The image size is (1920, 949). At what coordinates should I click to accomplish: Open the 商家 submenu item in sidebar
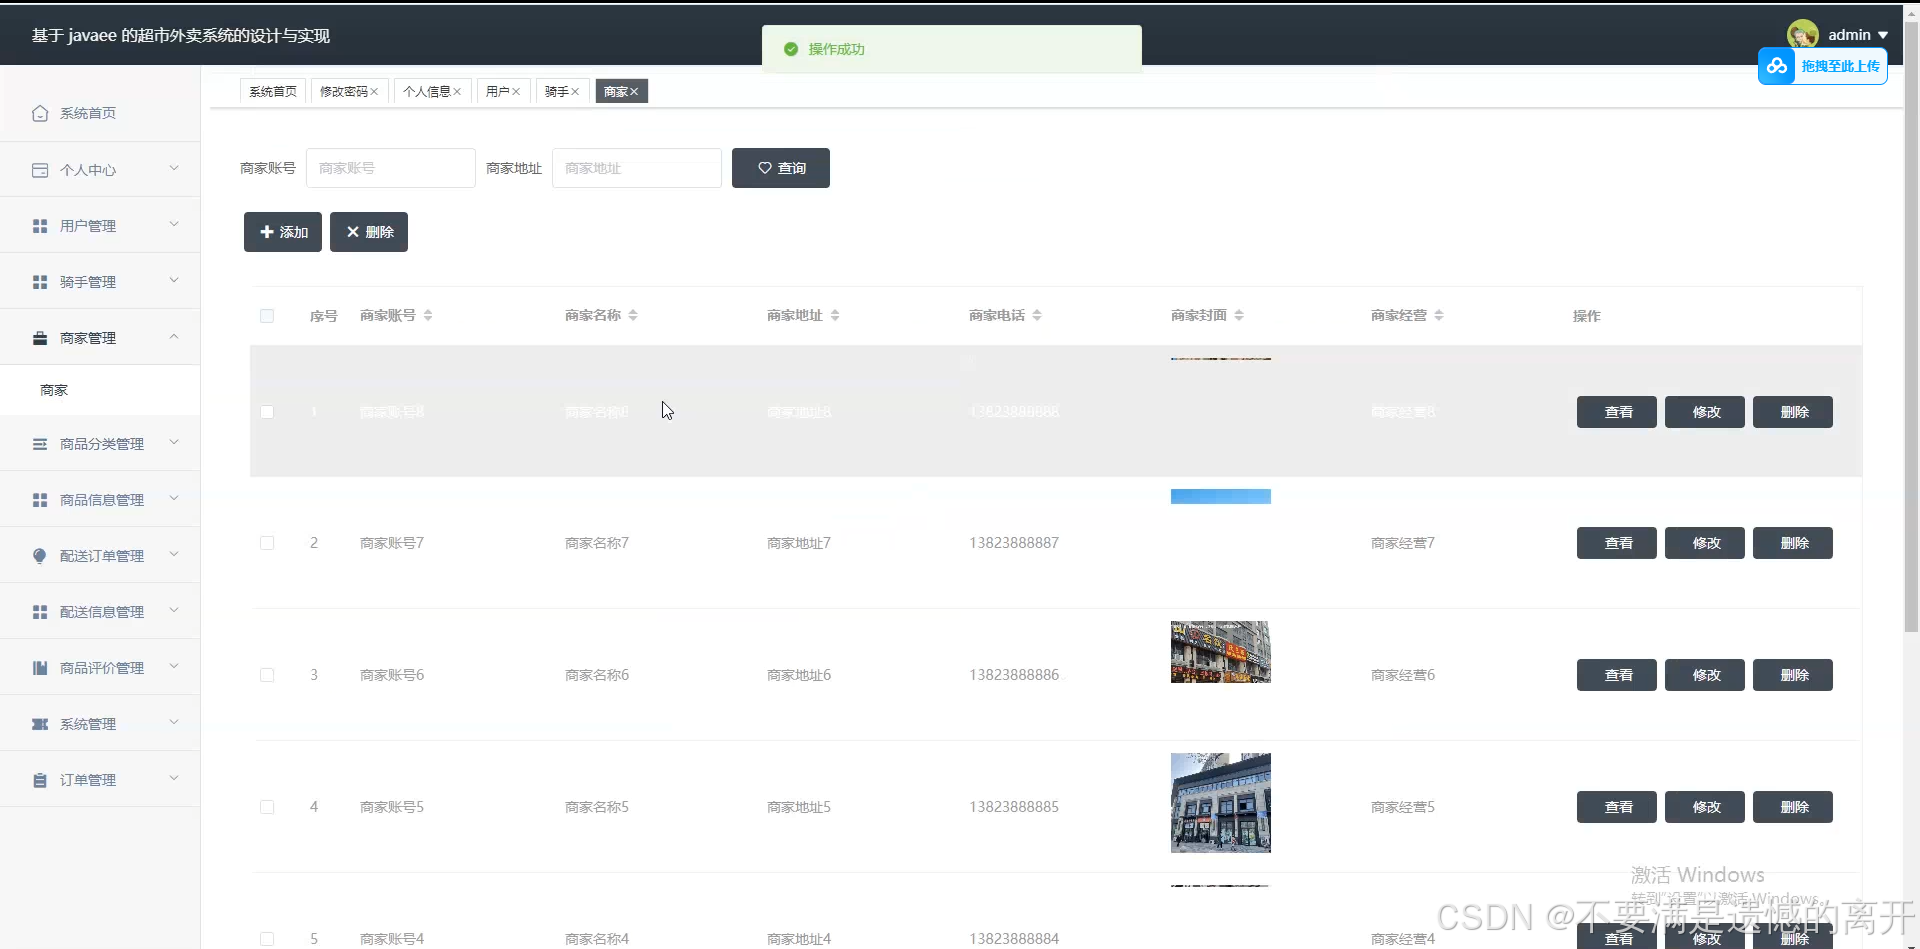point(100,390)
